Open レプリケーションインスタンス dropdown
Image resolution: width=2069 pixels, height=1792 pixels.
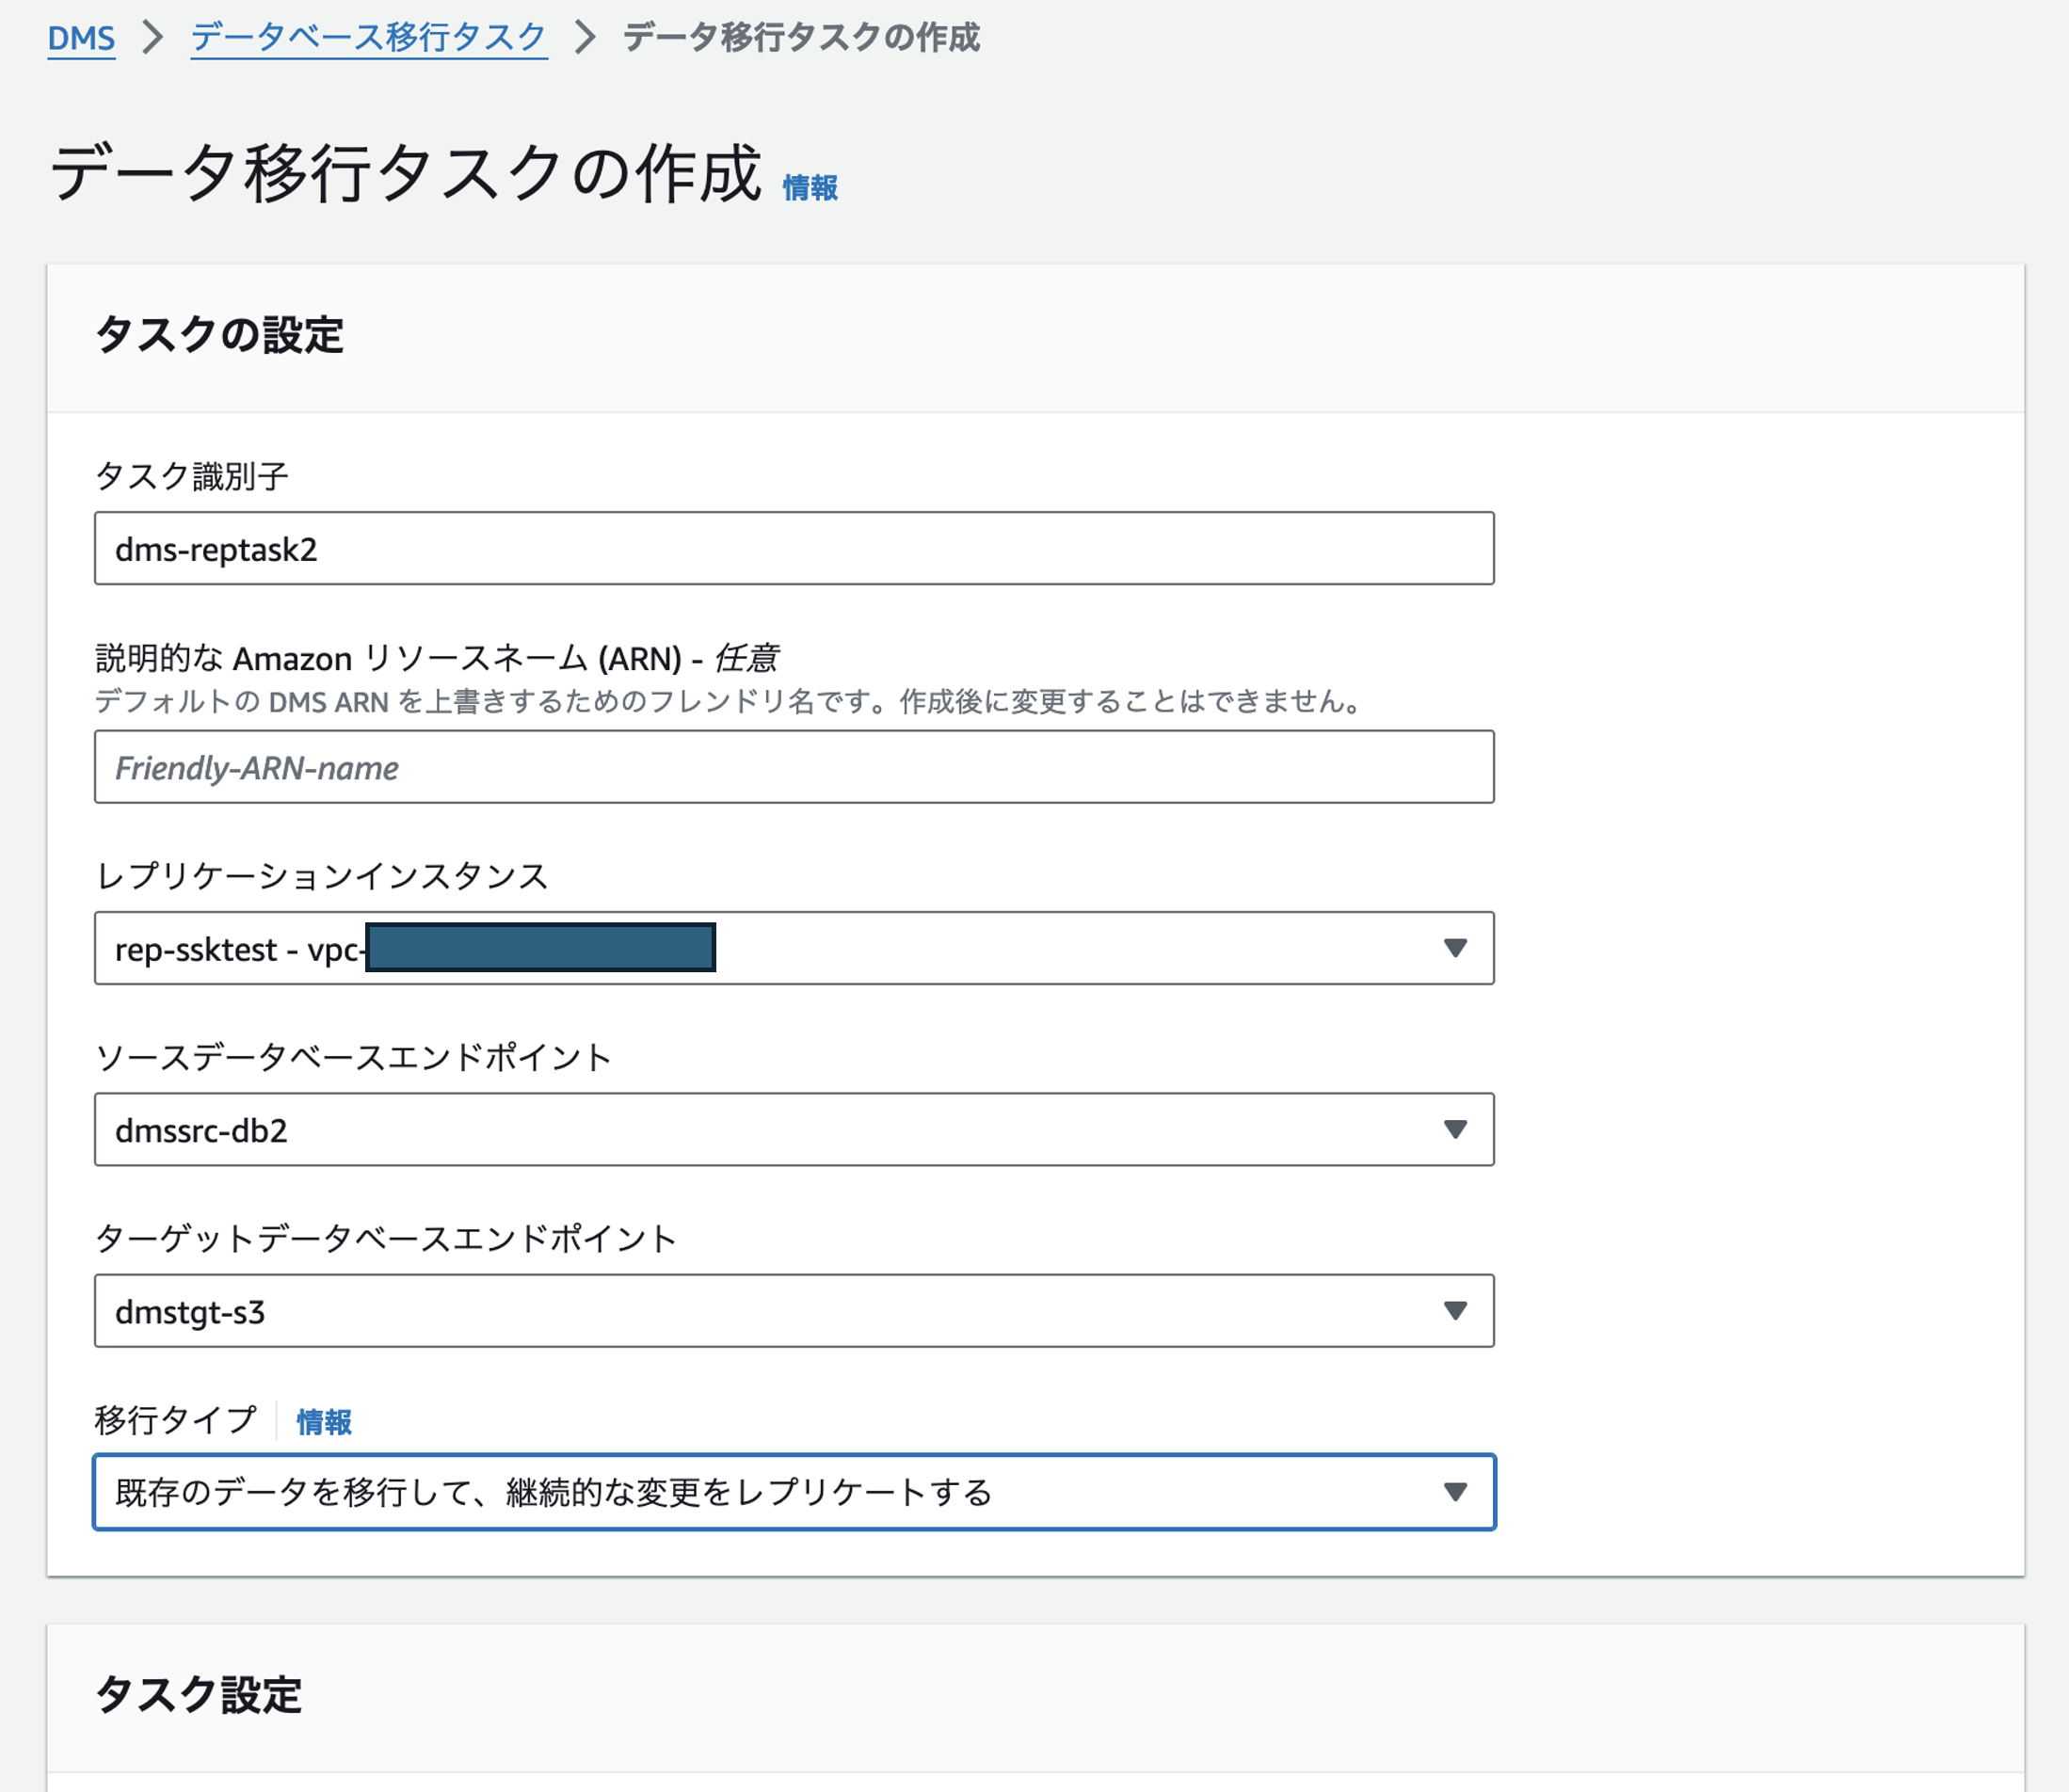click(x=1000, y=948)
